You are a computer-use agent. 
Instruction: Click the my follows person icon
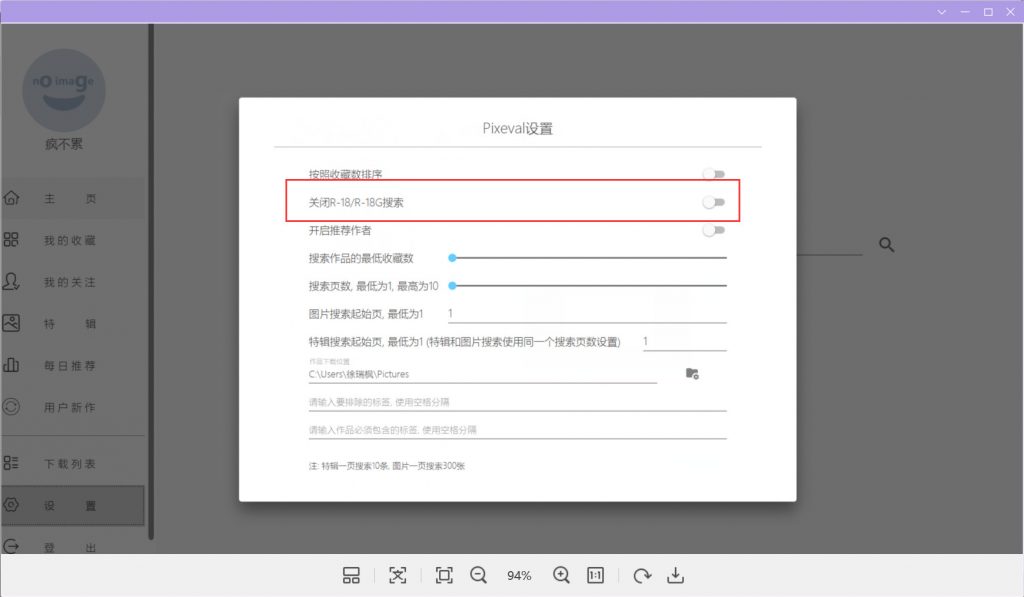(11, 282)
